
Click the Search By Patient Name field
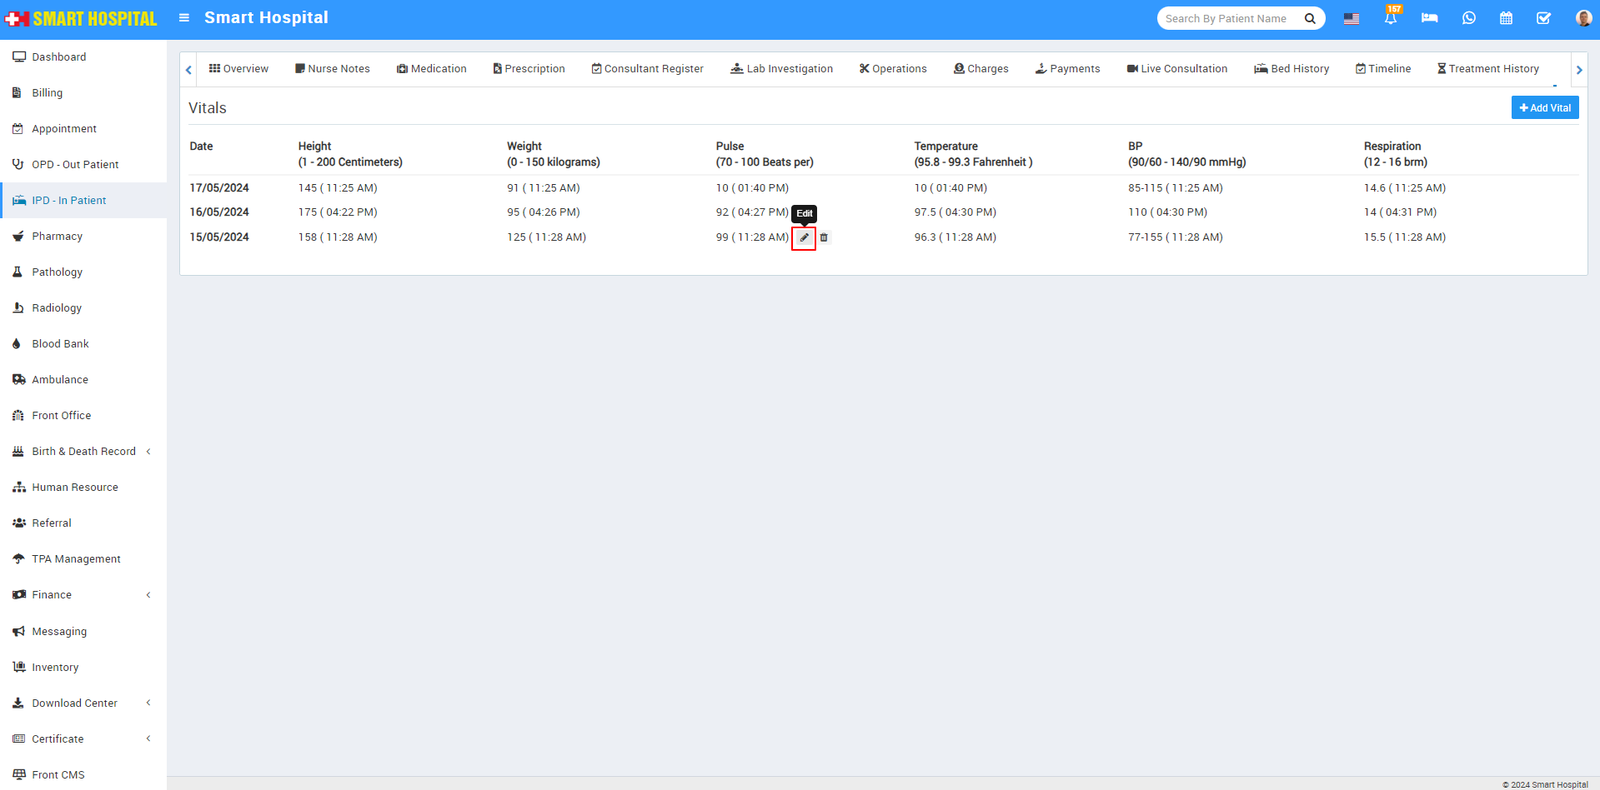[1229, 19]
